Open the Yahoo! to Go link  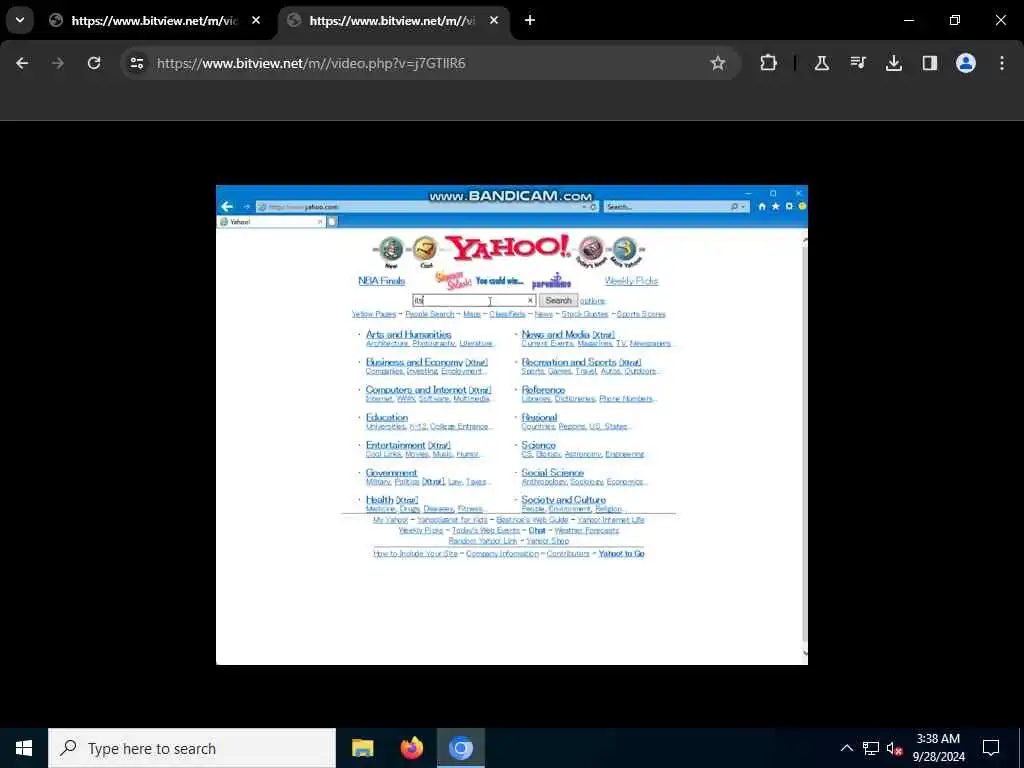(x=621, y=554)
